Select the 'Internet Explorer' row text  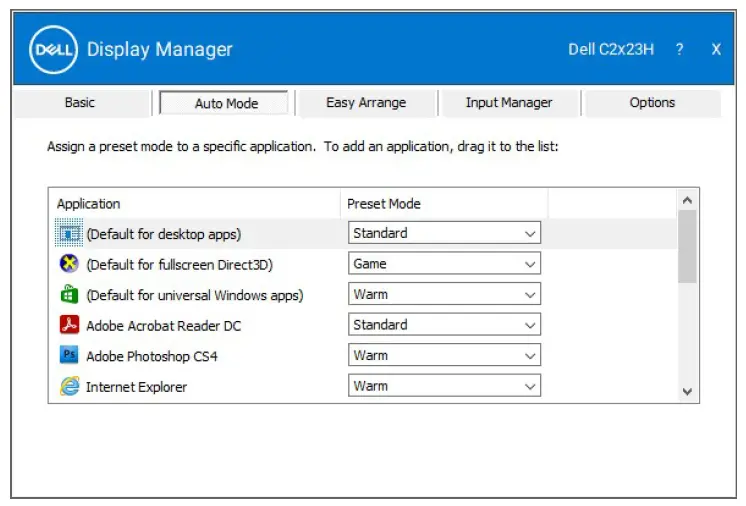click(x=137, y=387)
